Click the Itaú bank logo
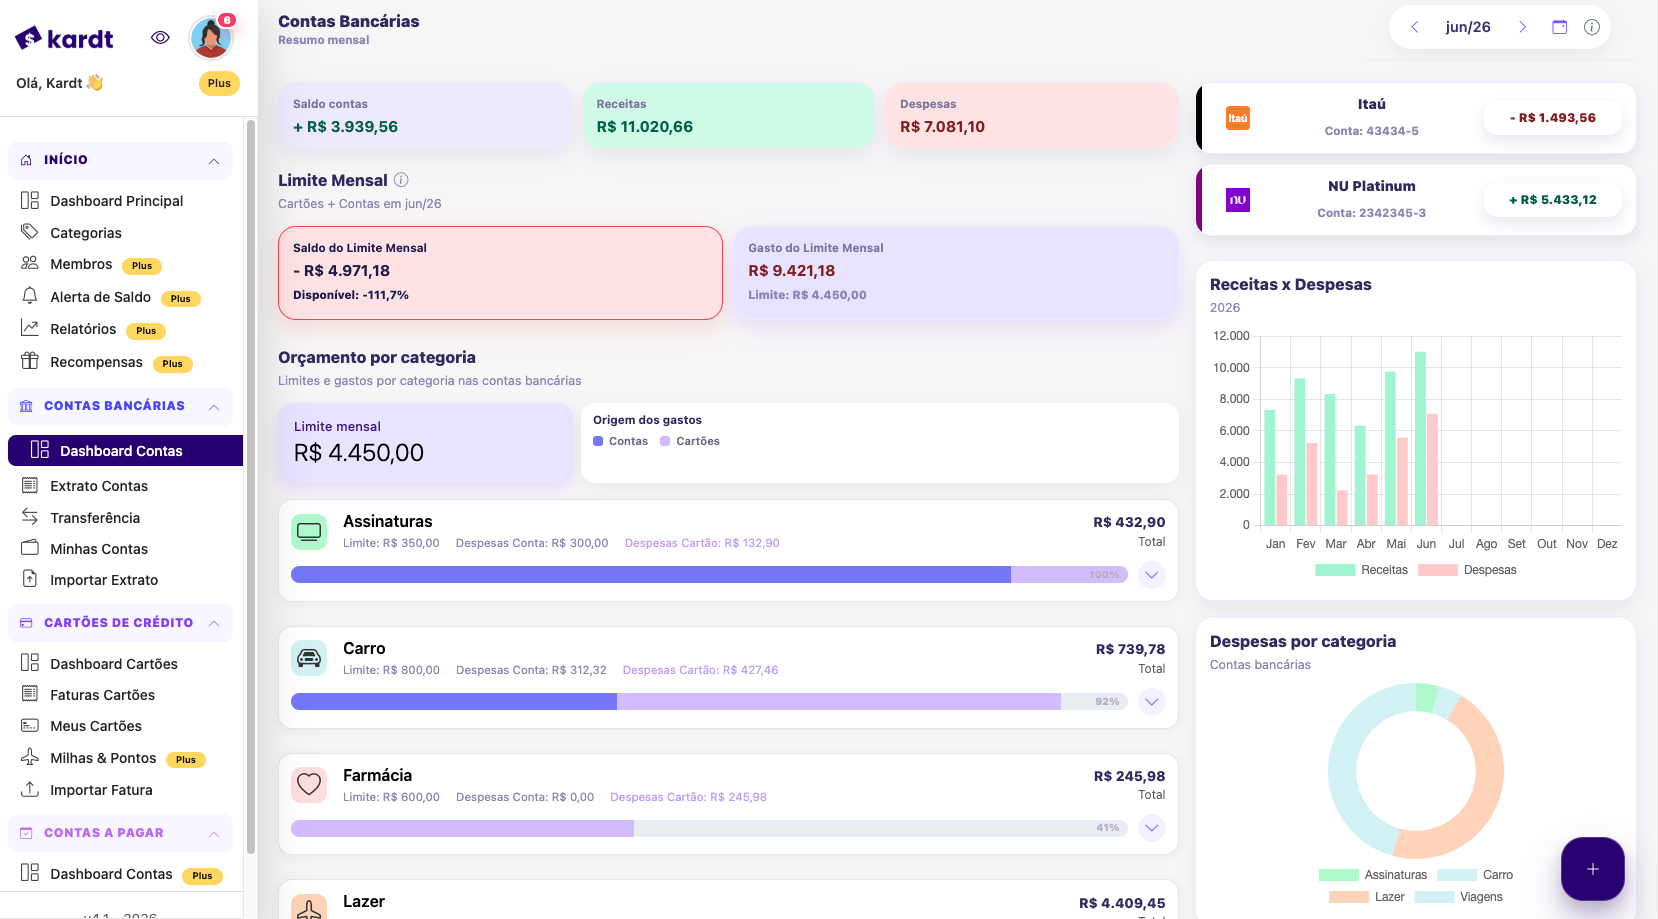This screenshot has height=919, width=1658. [1238, 118]
